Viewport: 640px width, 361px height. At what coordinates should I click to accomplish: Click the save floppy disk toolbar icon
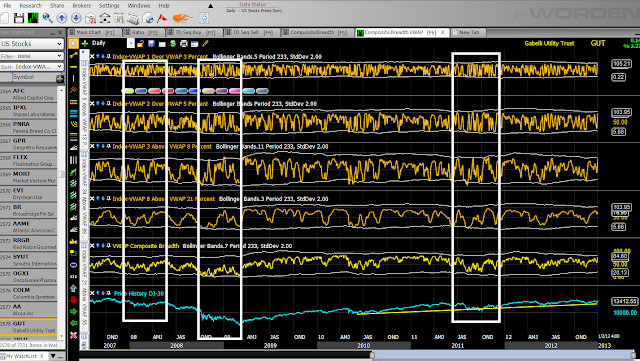pos(19,18)
